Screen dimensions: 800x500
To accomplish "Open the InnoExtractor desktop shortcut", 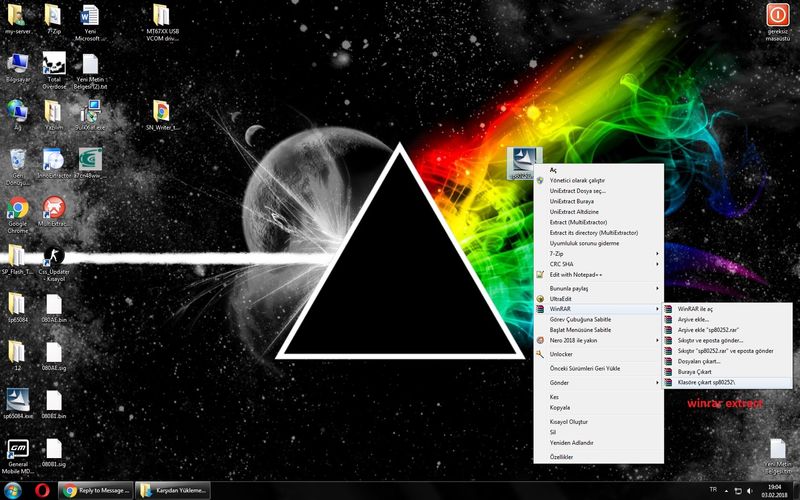I will (55, 159).
